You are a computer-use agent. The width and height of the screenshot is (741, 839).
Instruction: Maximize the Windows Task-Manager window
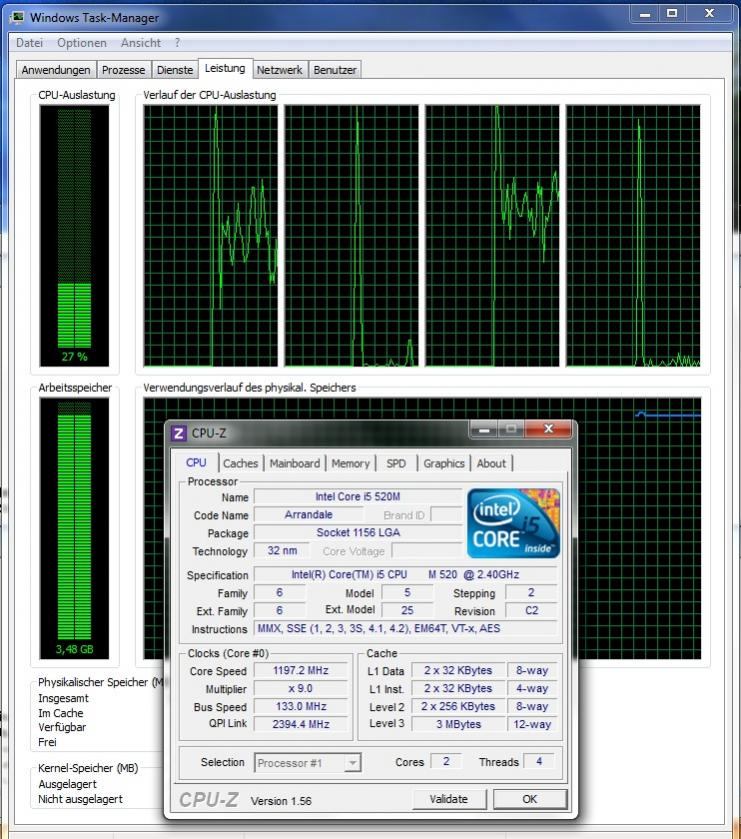point(672,14)
